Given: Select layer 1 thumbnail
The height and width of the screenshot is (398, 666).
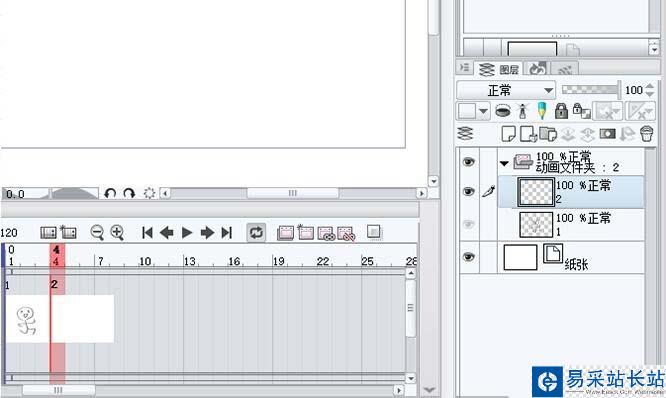Looking at the screenshot, I should (x=536, y=224).
